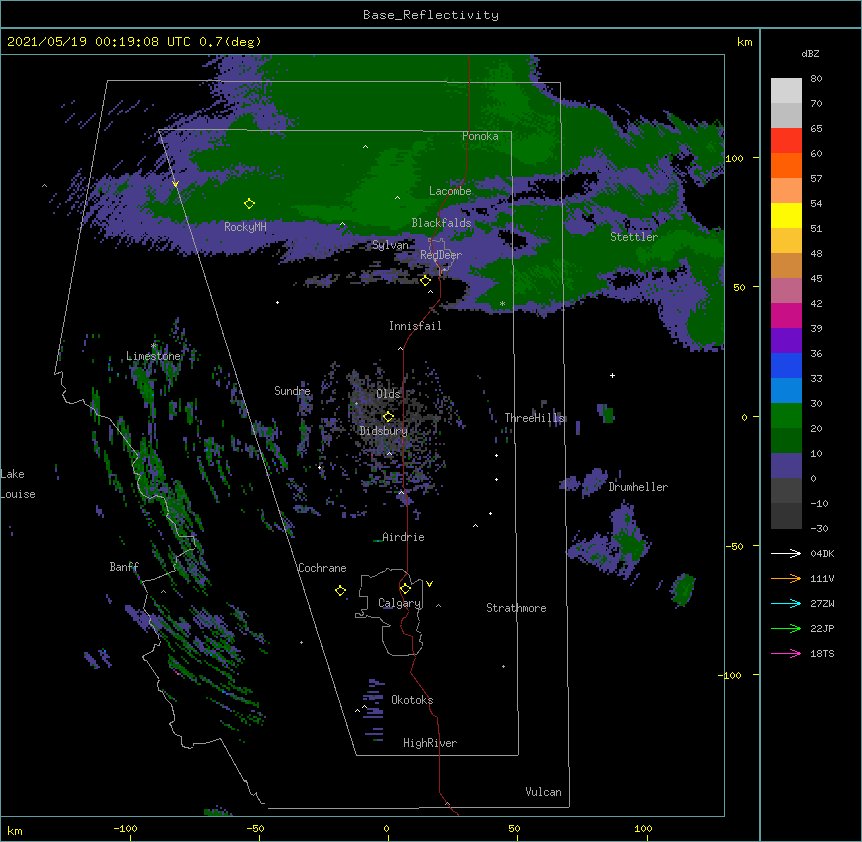The width and height of the screenshot is (862, 842).
Task: Click the blue 36 dBZ color swatch
Action: coord(786,366)
